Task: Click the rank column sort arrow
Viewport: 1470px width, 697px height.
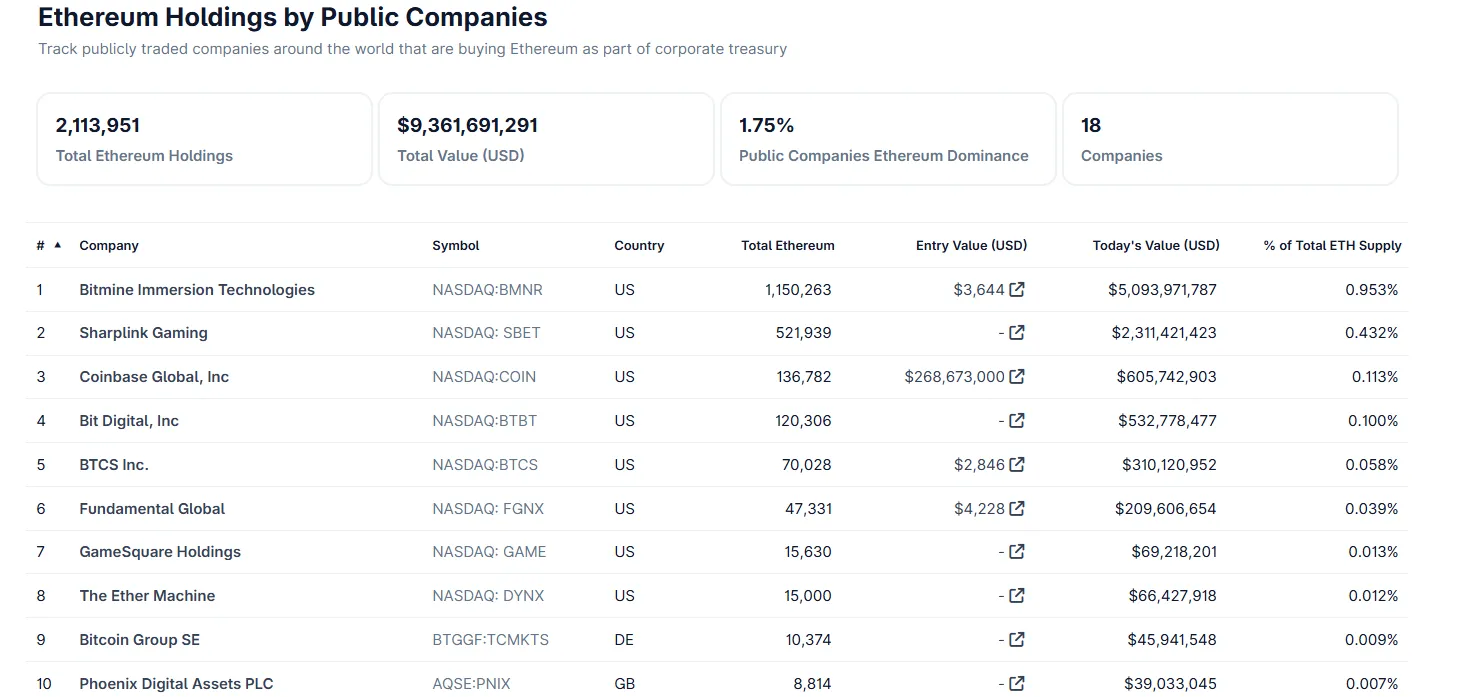Action: (57, 245)
